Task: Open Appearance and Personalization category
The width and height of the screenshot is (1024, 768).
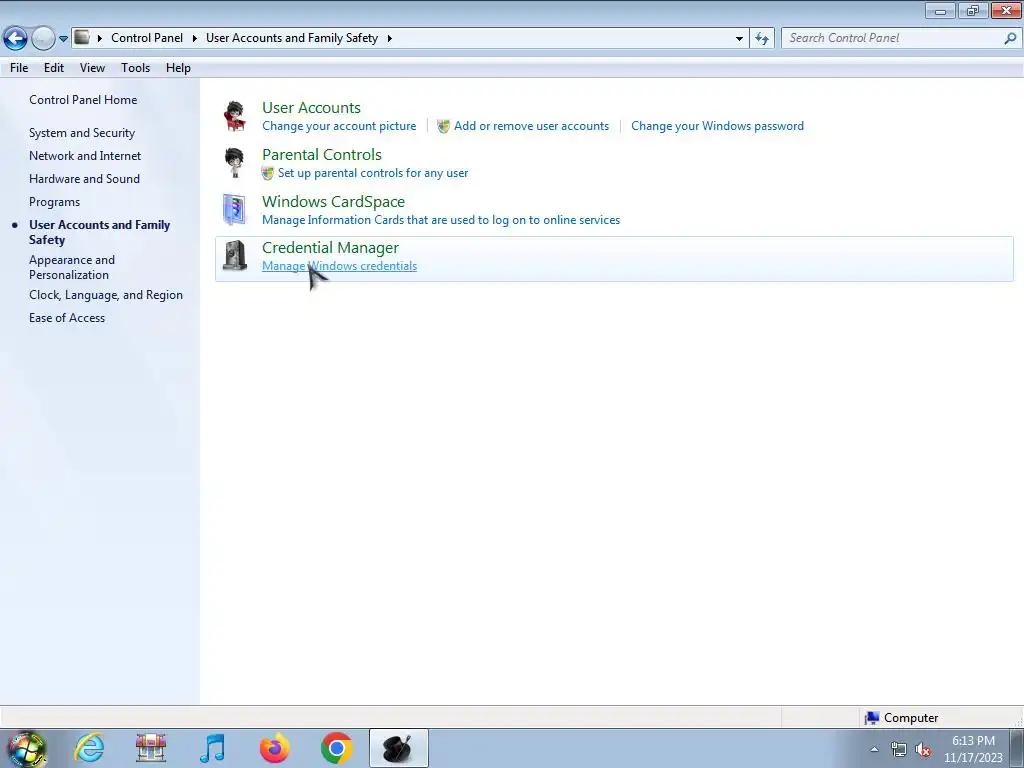Action: click(x=72, y=267)
